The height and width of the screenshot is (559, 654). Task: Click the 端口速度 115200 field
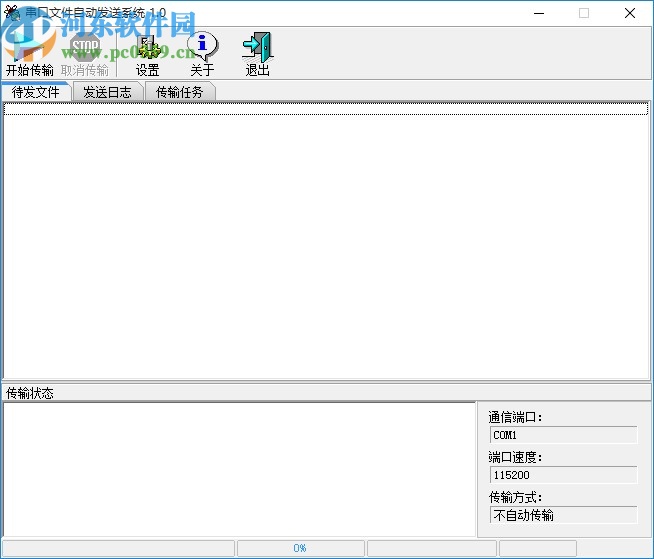(563, 475)
